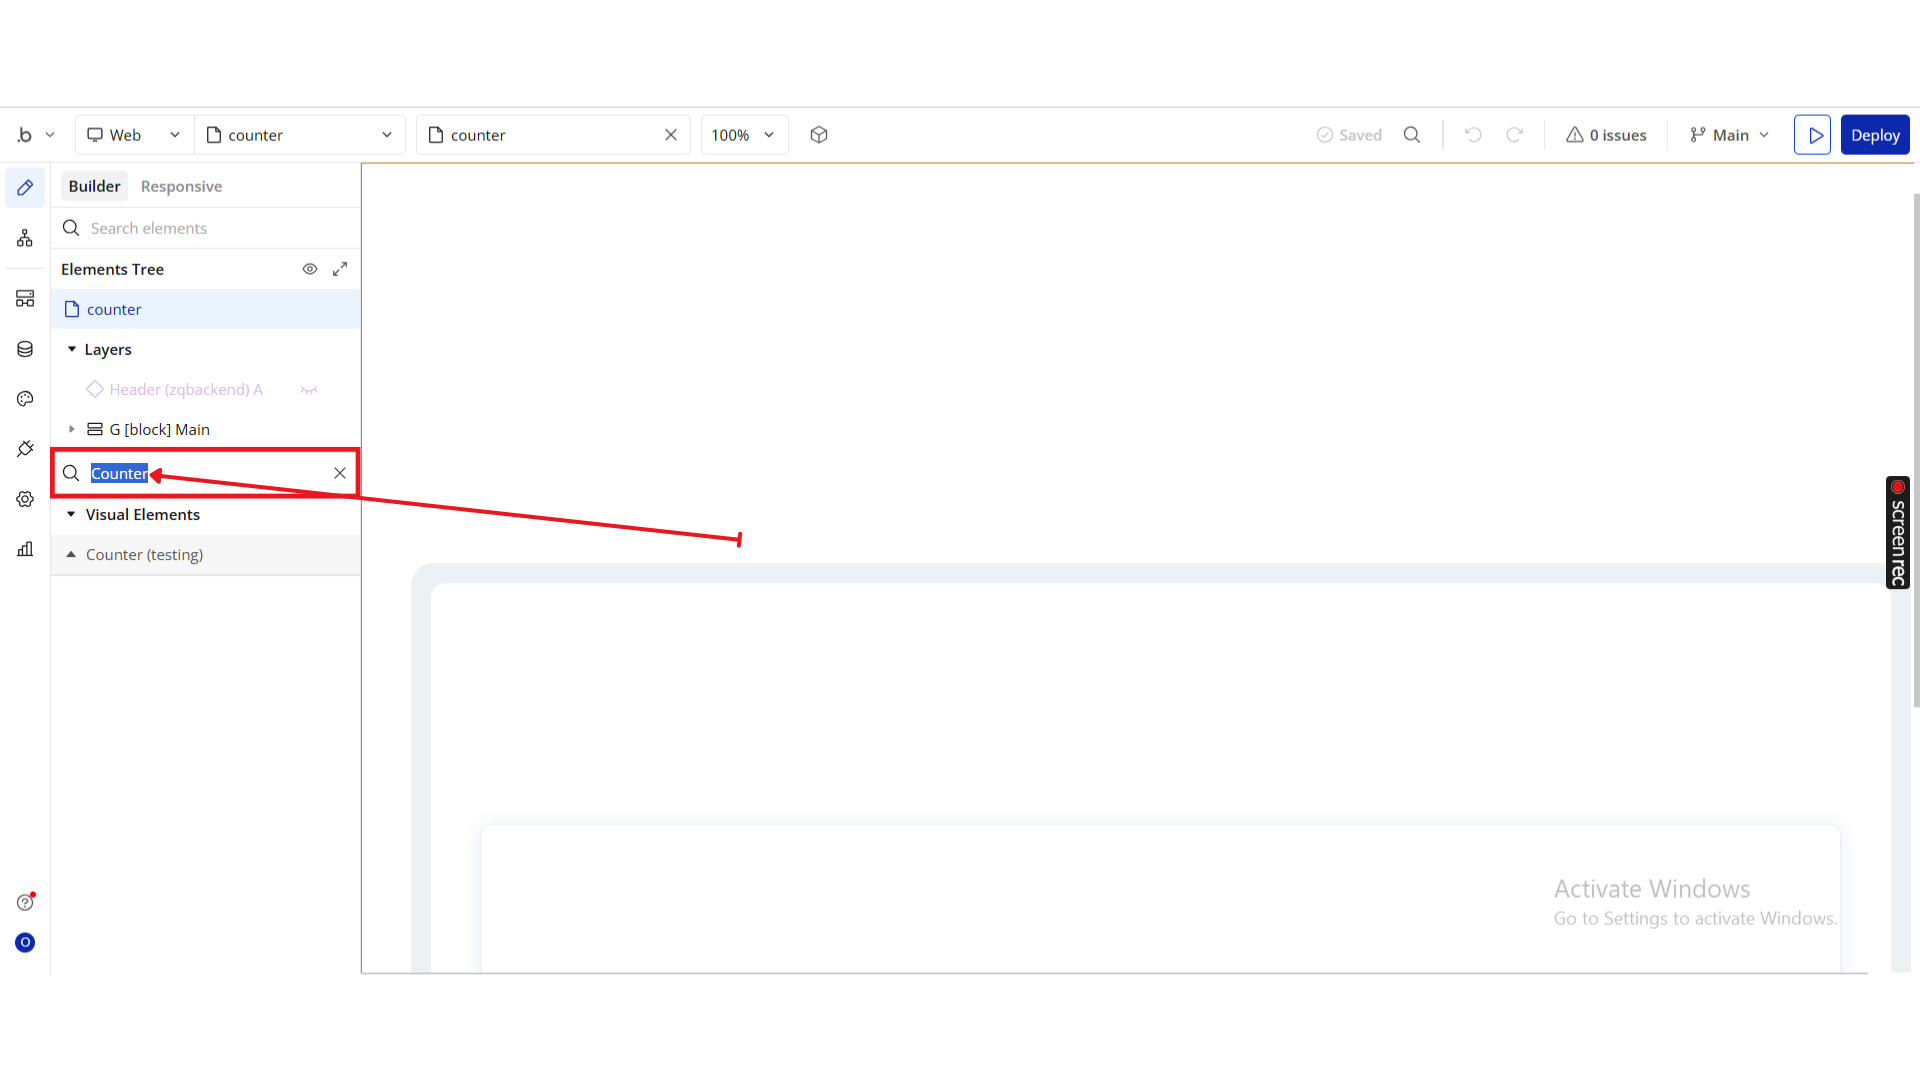
Task: Expand the G [block] Main group
Action: click(72, 429)
